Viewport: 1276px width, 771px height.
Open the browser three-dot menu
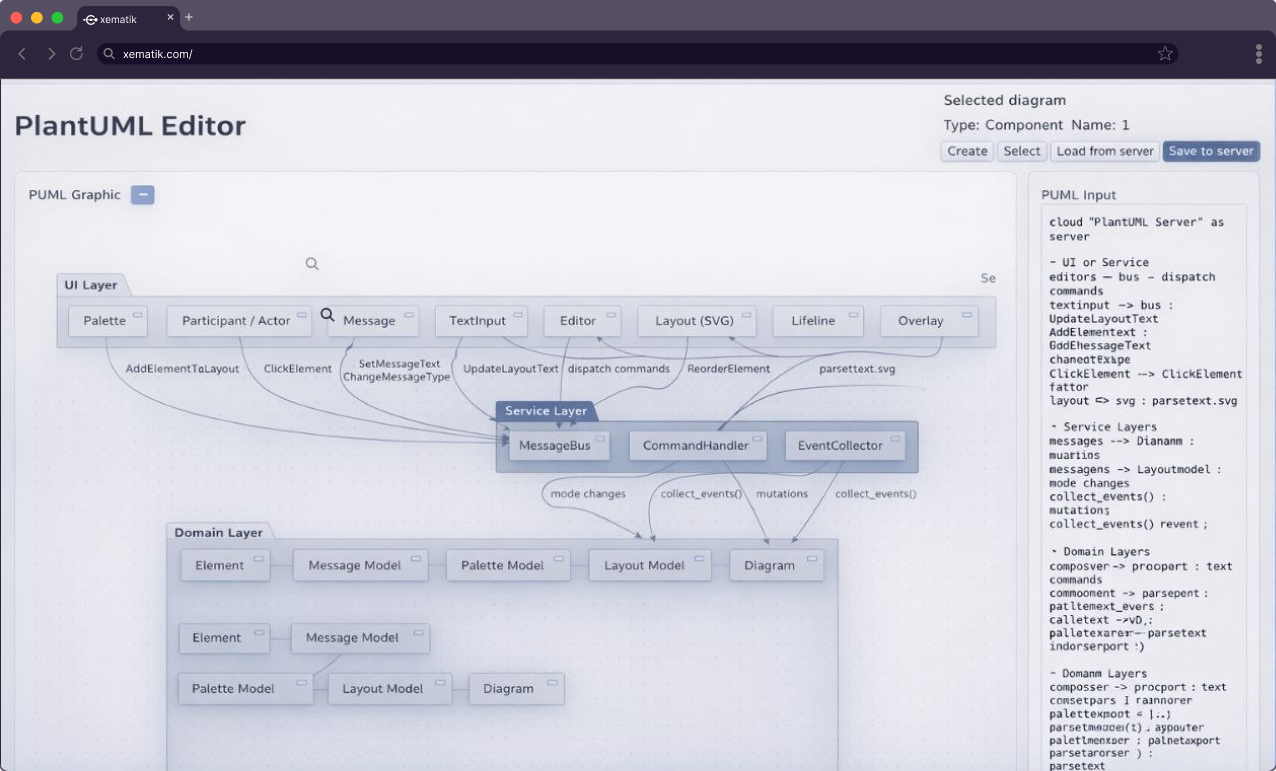(x=1258, y=54)
